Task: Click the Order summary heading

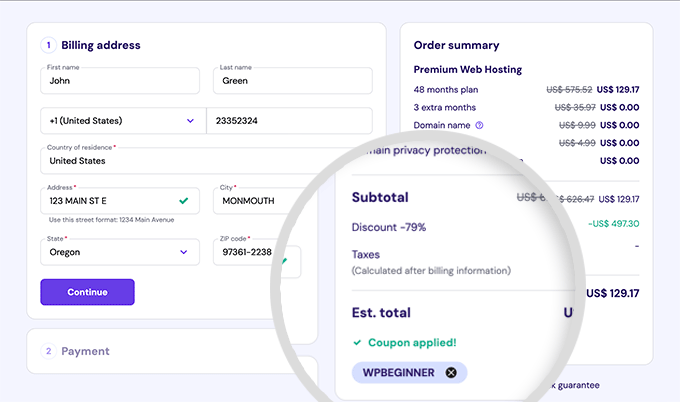Action: pos(456,45)
